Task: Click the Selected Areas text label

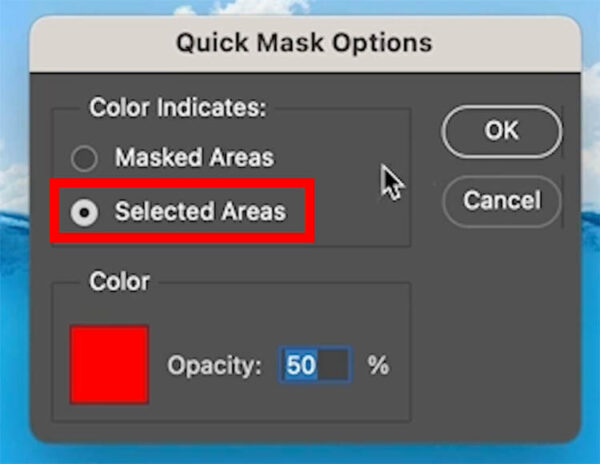Action: tap(200, 211)
